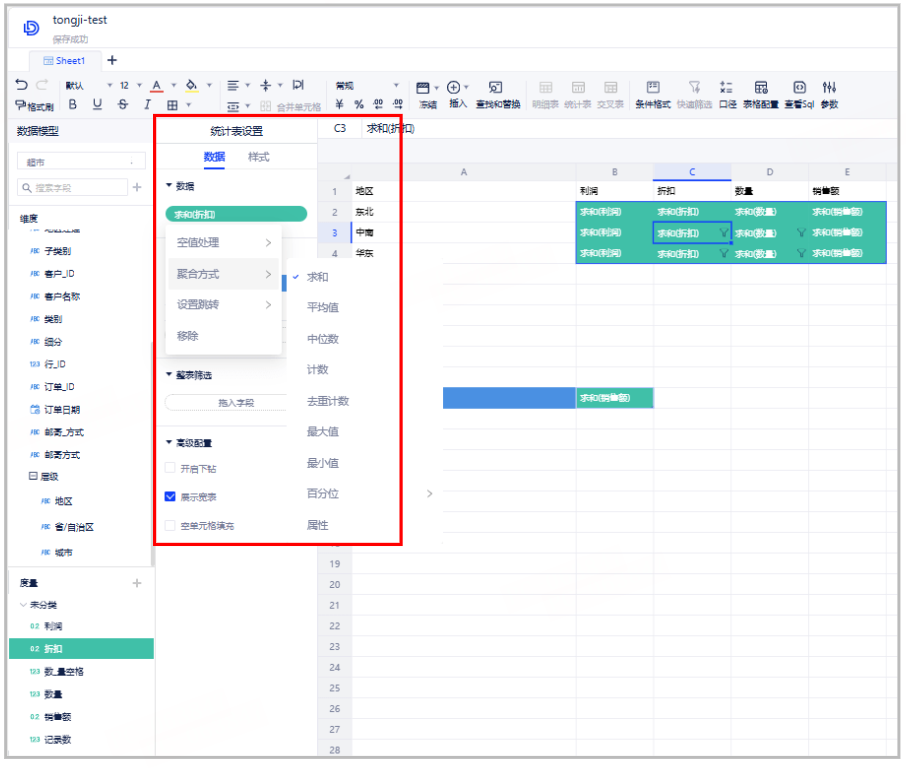Click the font color A swatch
The height and width of the screenshot is (768, 906).
tap(157, 86)
